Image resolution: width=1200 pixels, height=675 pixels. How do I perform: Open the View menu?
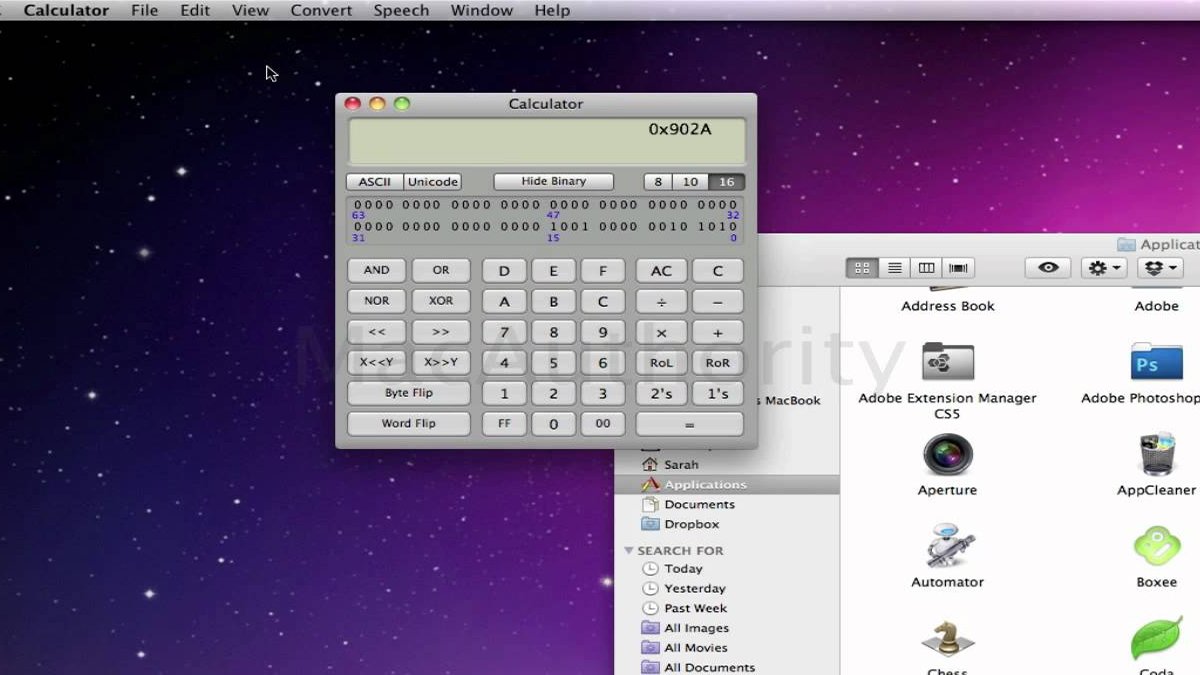(x=250, y=10)
